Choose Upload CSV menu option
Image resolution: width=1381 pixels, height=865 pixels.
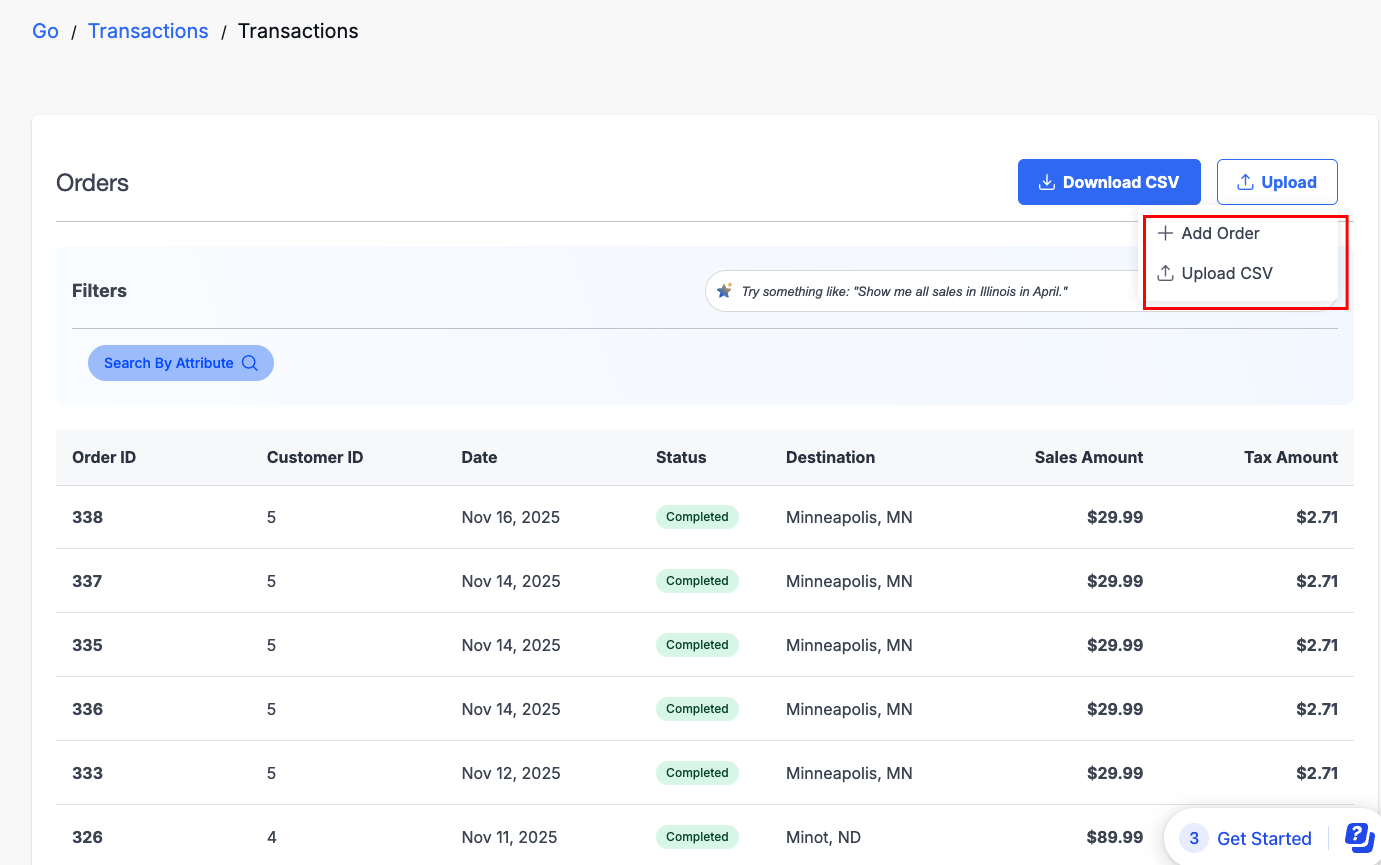(x=1227, y=273)
